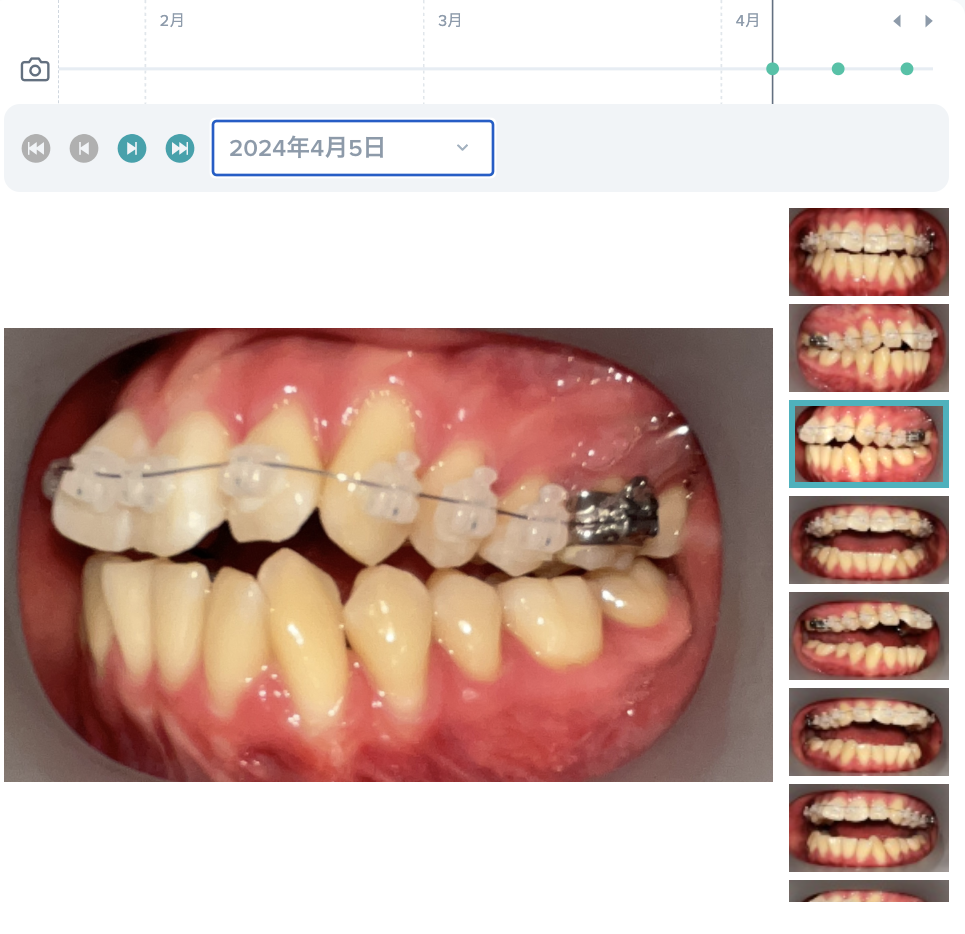Click the 2月 month label

pyautogui.click(x=172, y=20)
